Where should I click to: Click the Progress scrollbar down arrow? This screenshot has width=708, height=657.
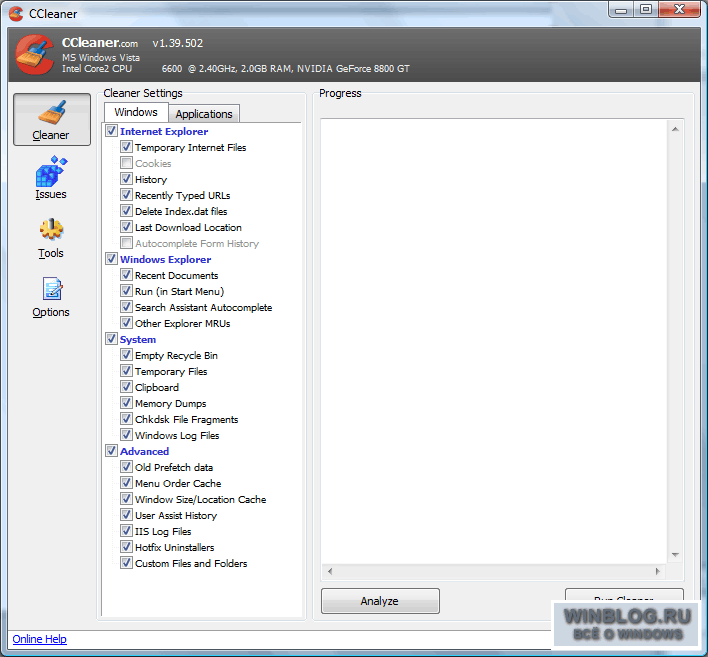[x=675, y=555]
